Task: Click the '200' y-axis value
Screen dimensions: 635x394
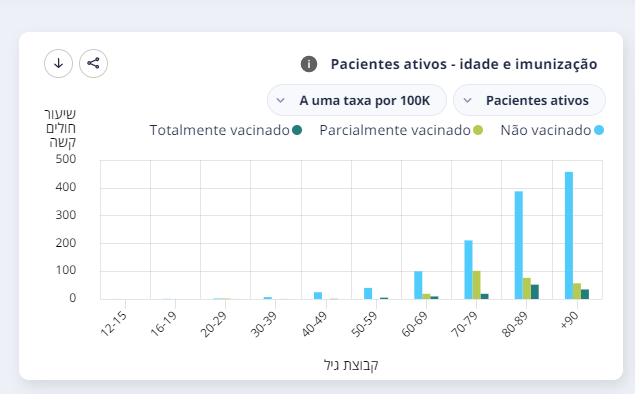Action: pos(66,243)
